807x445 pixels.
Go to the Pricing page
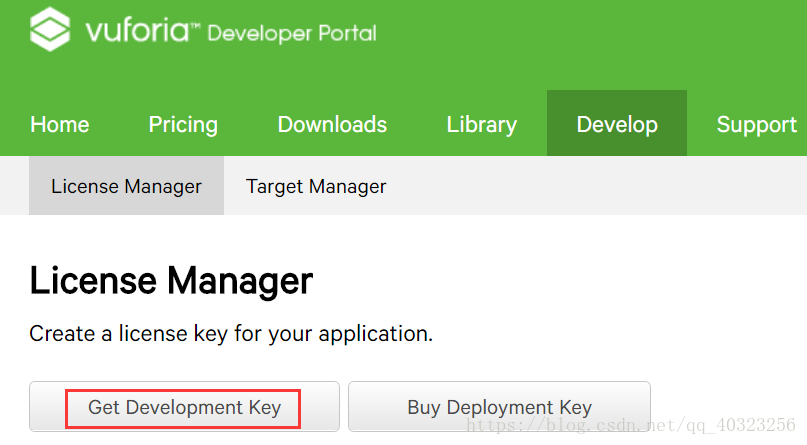[x=183, y=125]
